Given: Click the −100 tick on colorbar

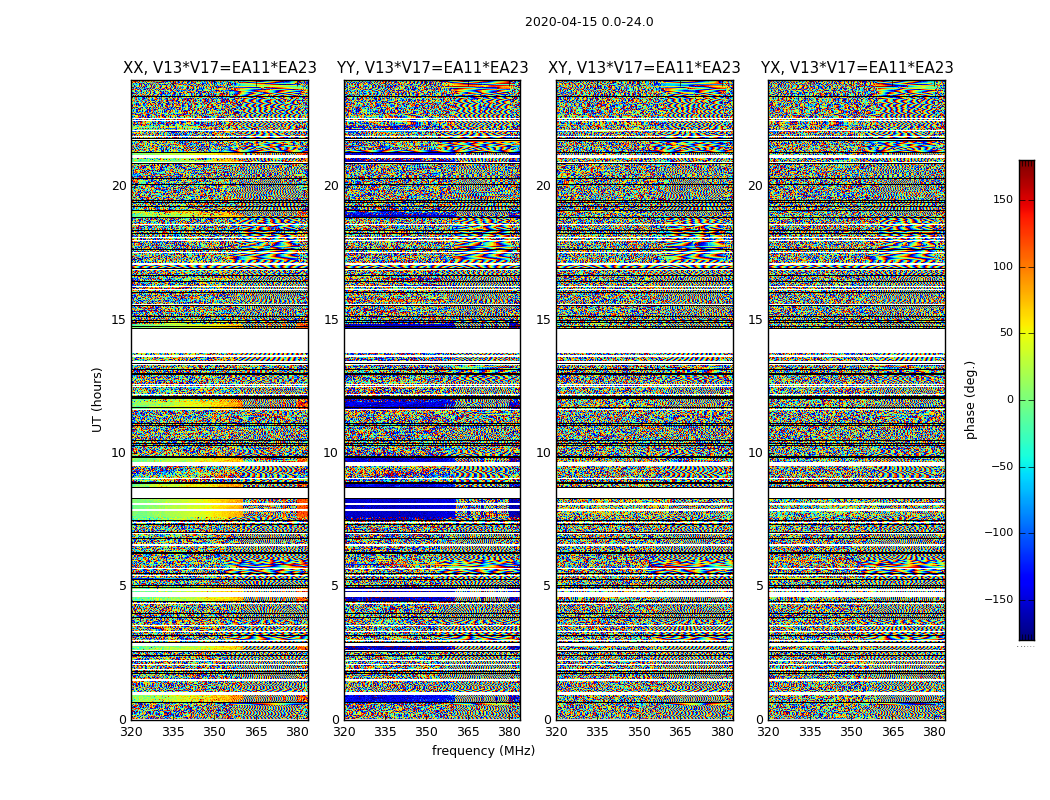Looking at the screenshot, I should point(999,533).
